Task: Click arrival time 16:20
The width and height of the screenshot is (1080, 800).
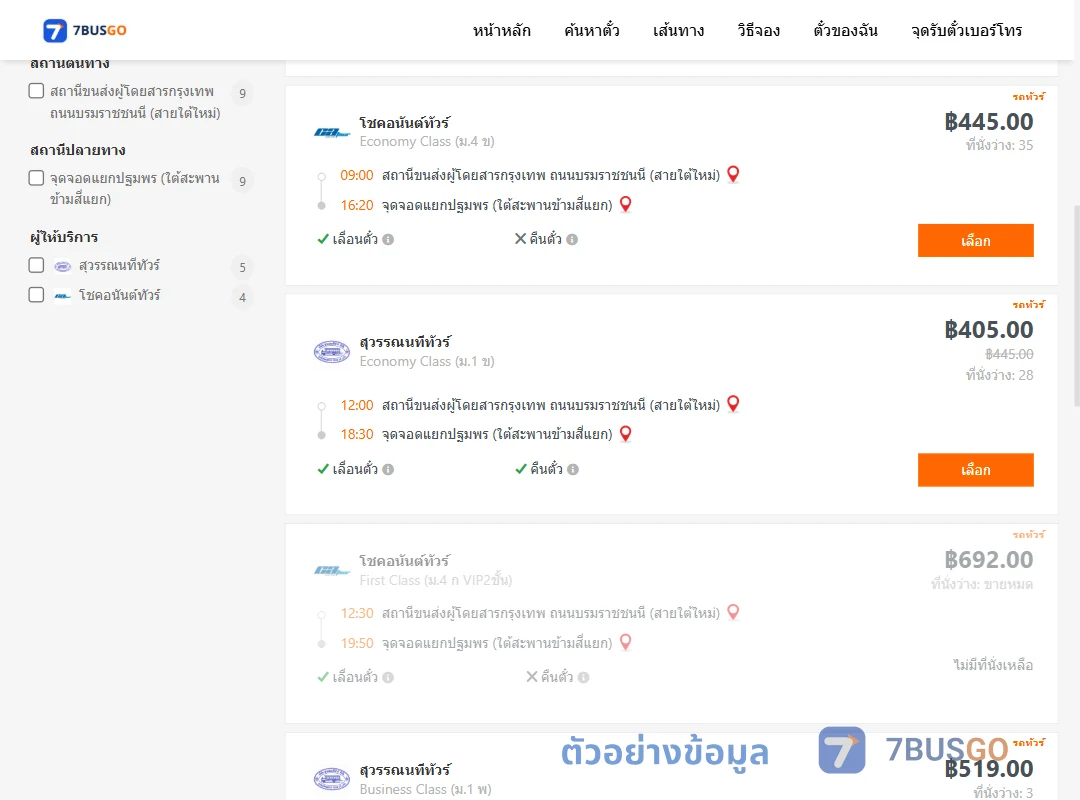Action: coord(357,205)
